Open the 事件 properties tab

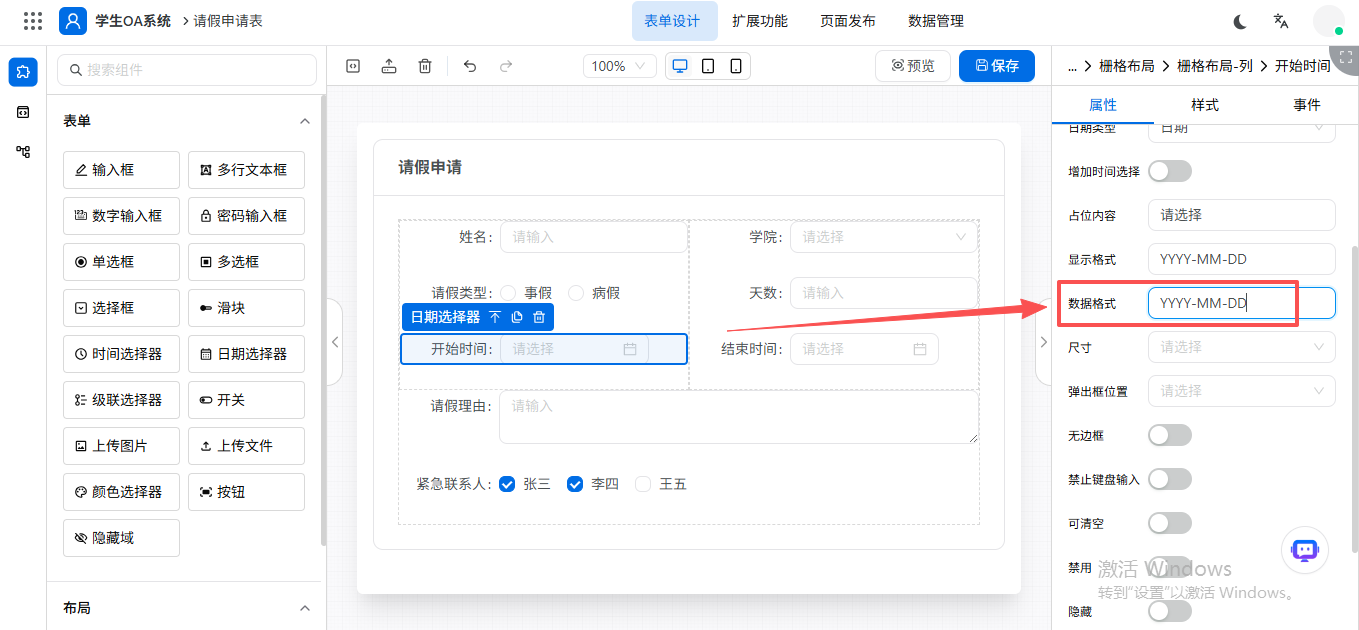[1306, 105]
